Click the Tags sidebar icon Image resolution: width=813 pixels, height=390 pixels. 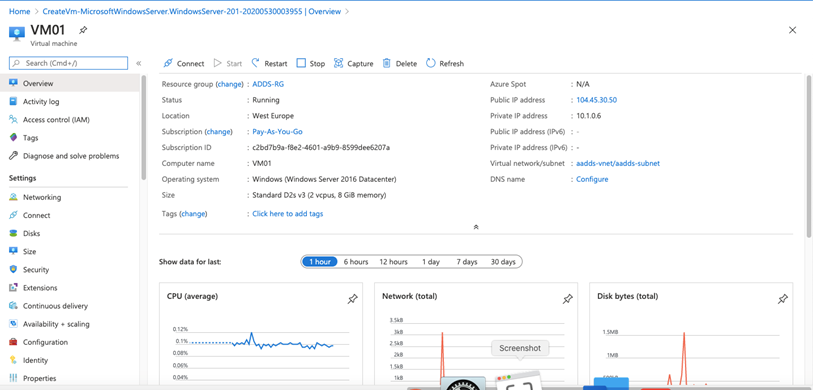coord(13,137)
